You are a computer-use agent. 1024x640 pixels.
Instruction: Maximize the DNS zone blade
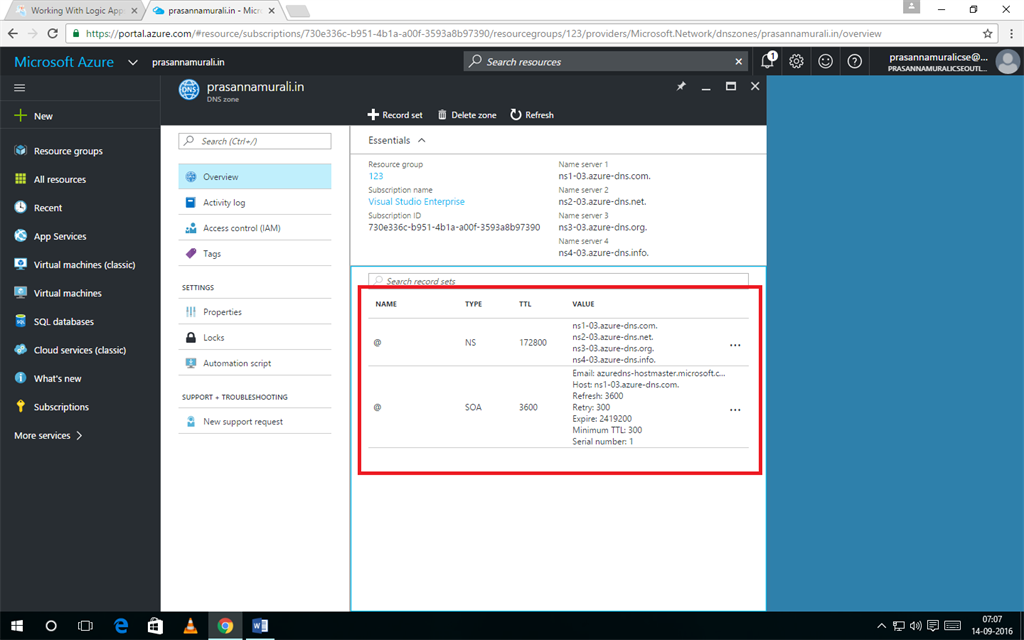731,86
